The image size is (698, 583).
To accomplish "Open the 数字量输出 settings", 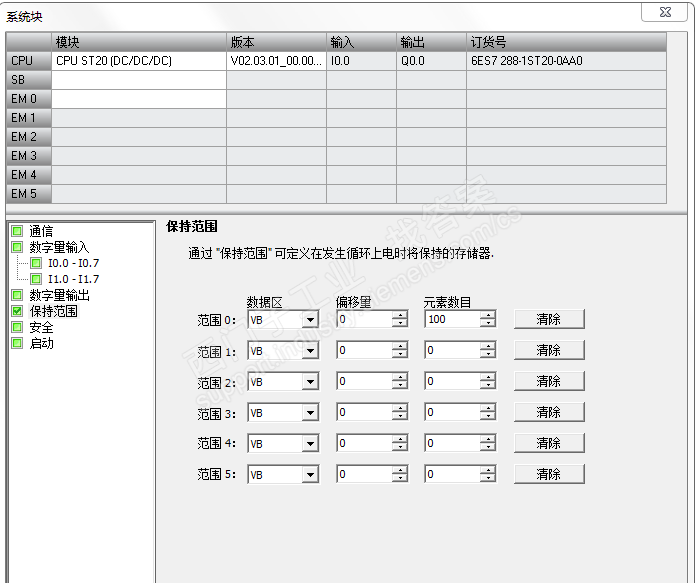I will coord(59,295).
